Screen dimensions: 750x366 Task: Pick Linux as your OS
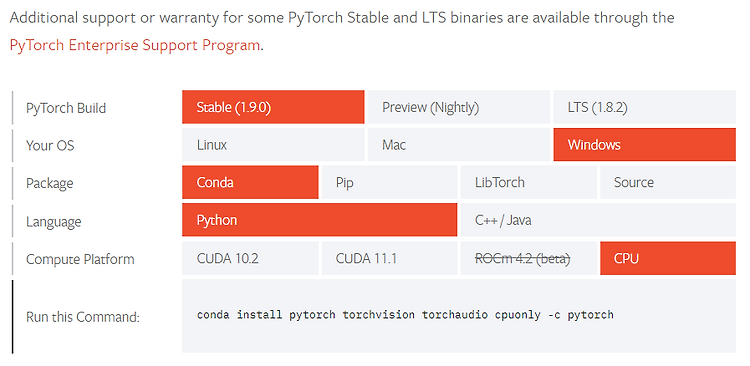(273, 144)
